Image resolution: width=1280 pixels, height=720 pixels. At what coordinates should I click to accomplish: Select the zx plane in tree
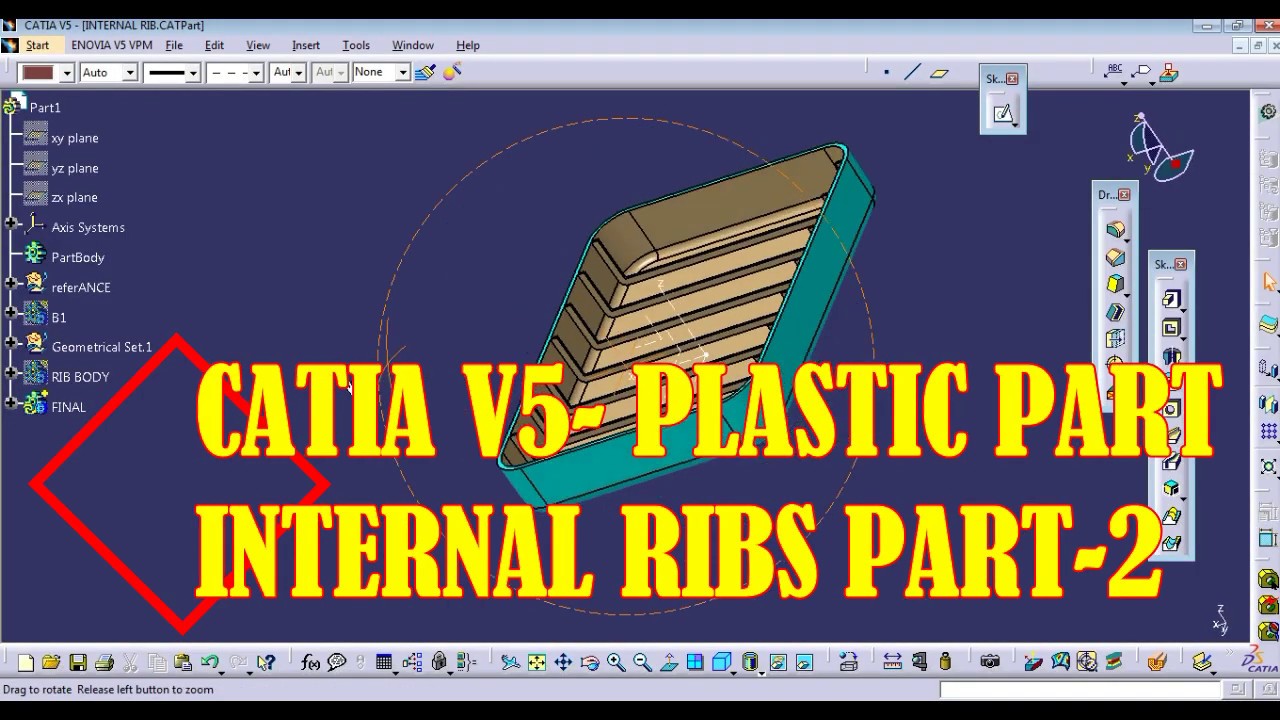74,198
